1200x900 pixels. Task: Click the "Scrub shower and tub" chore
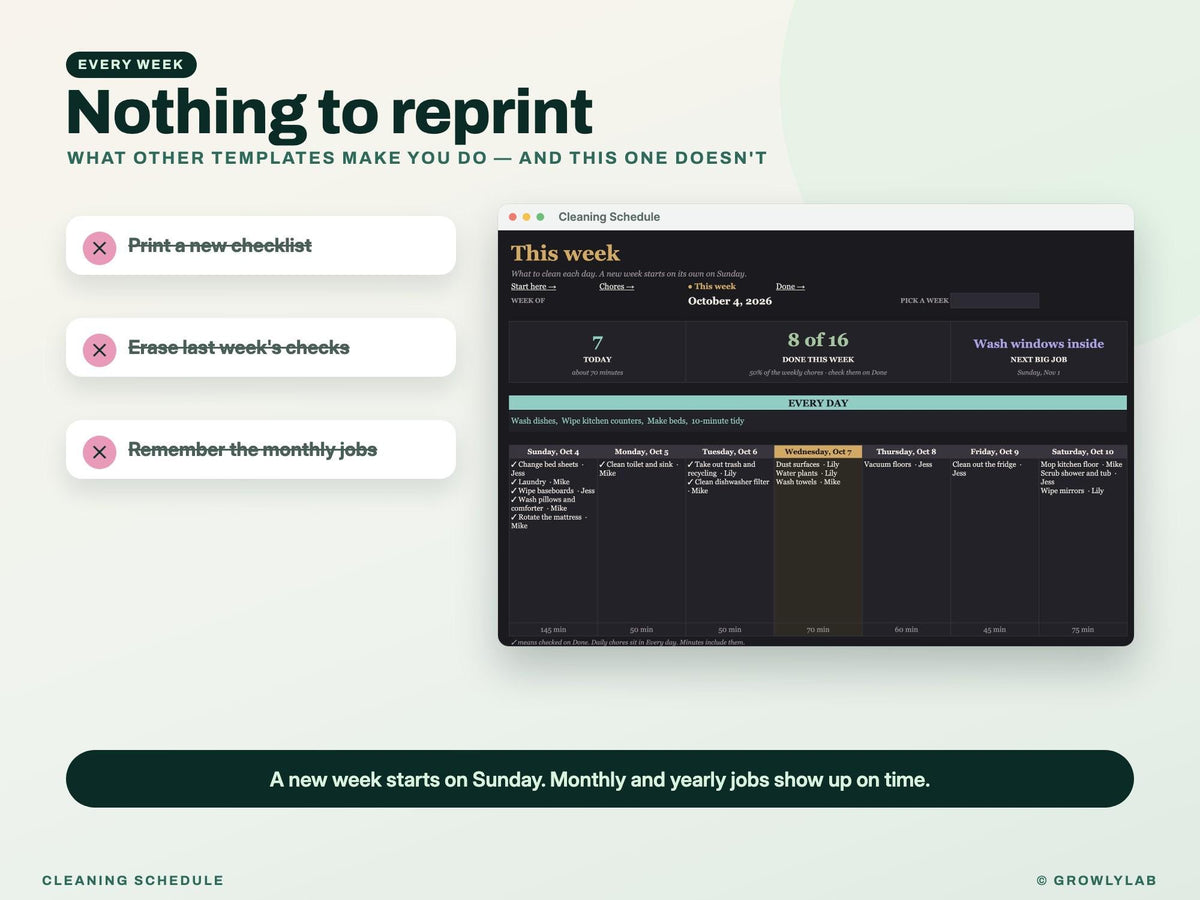click(x=1077, y=478)
